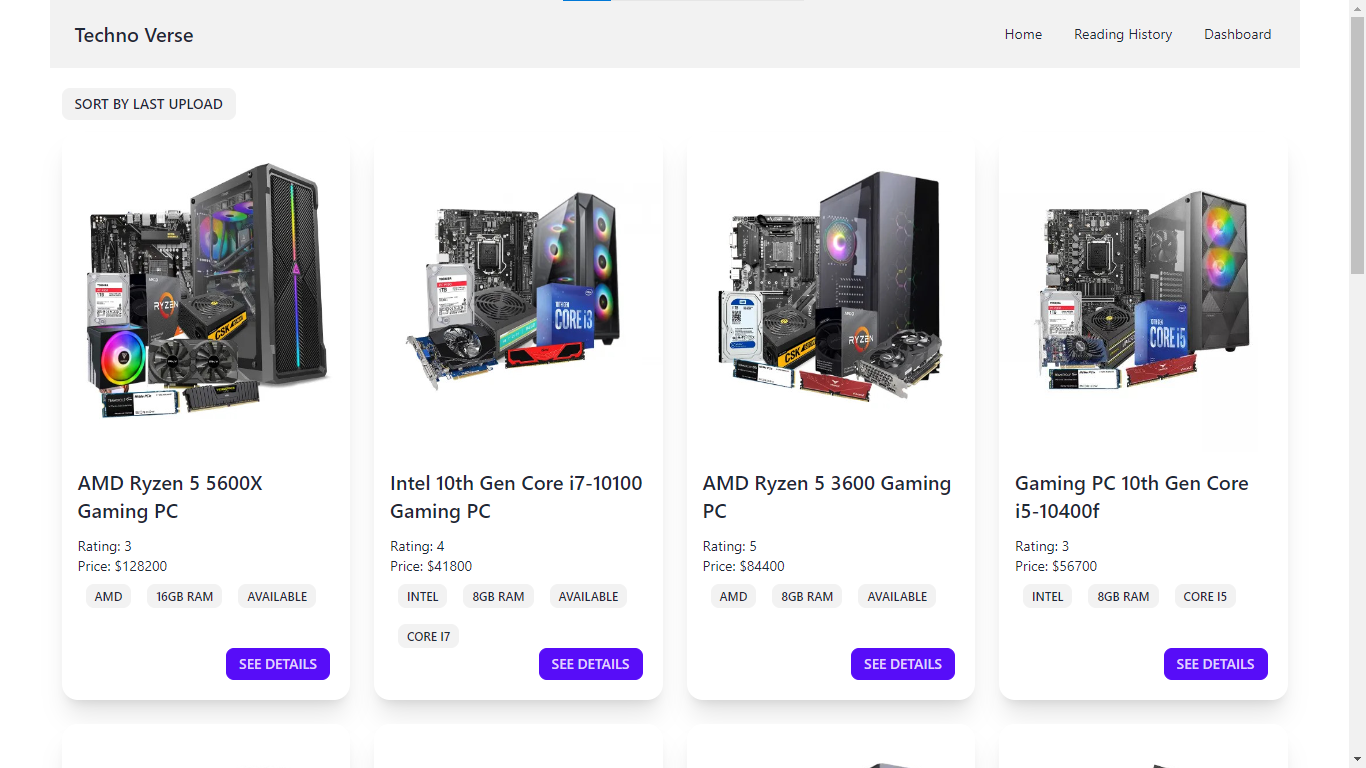The height and width of the screenshot is (768, 1366).
Task: Click the Intel Core i7-10100 PC image
Action: point(518,290)
